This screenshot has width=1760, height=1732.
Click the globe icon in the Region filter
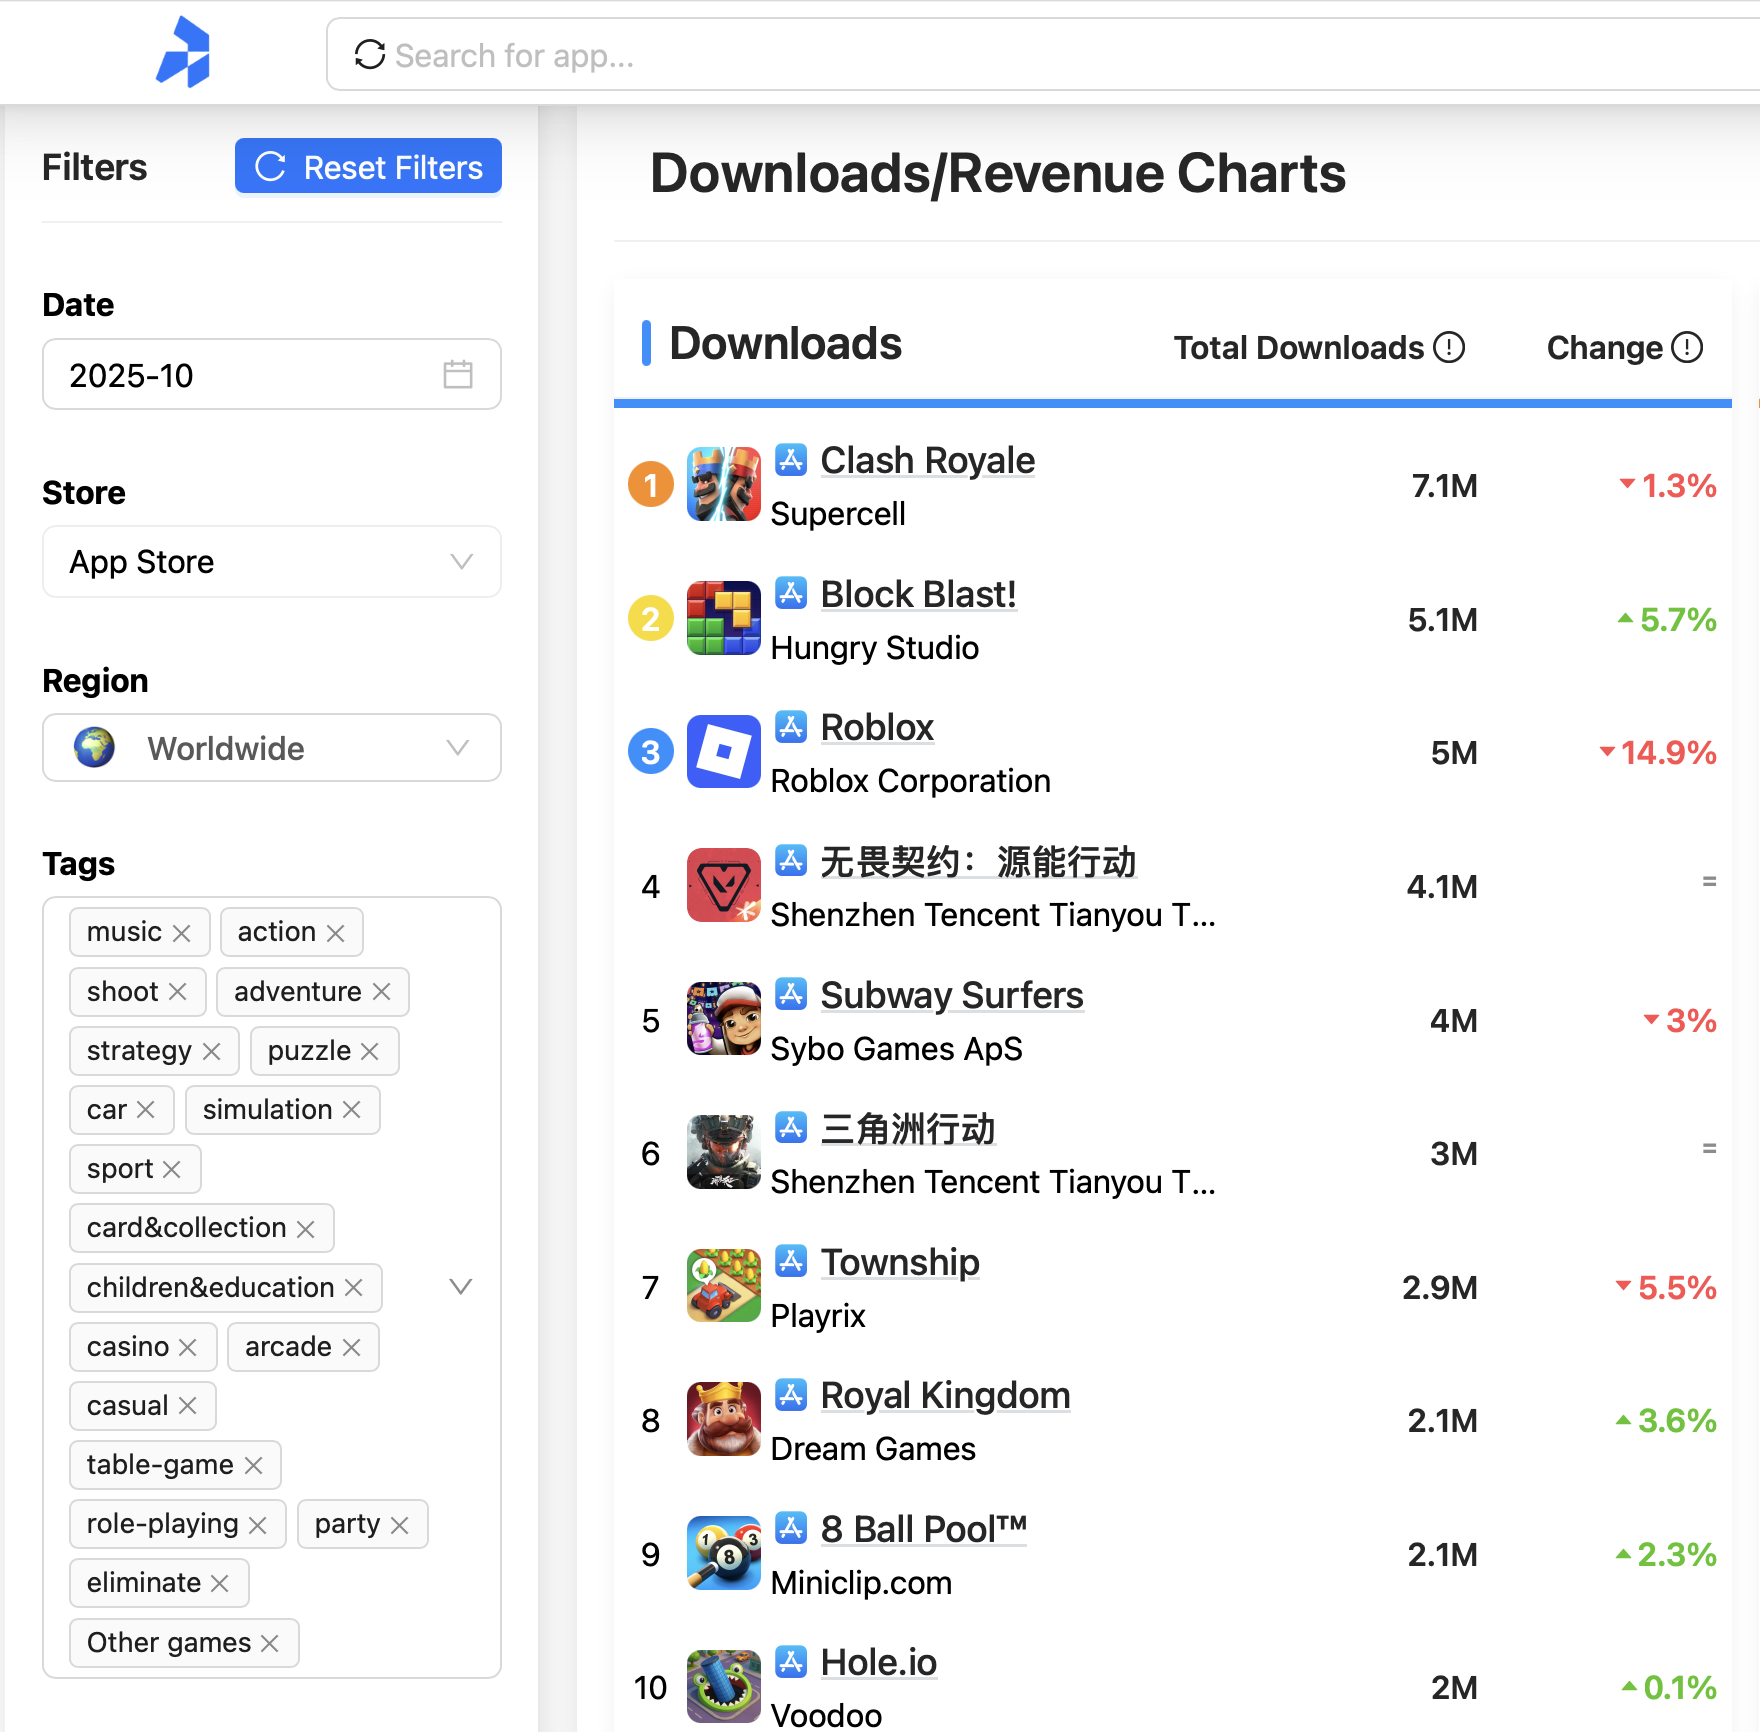94,748
